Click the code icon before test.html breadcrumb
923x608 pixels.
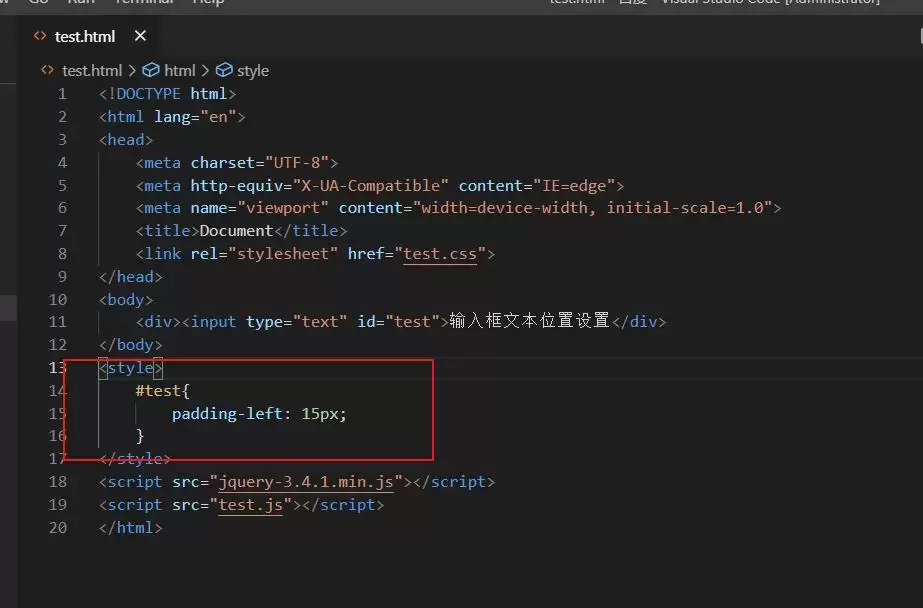pyautogui.click(x=46, y=70)
